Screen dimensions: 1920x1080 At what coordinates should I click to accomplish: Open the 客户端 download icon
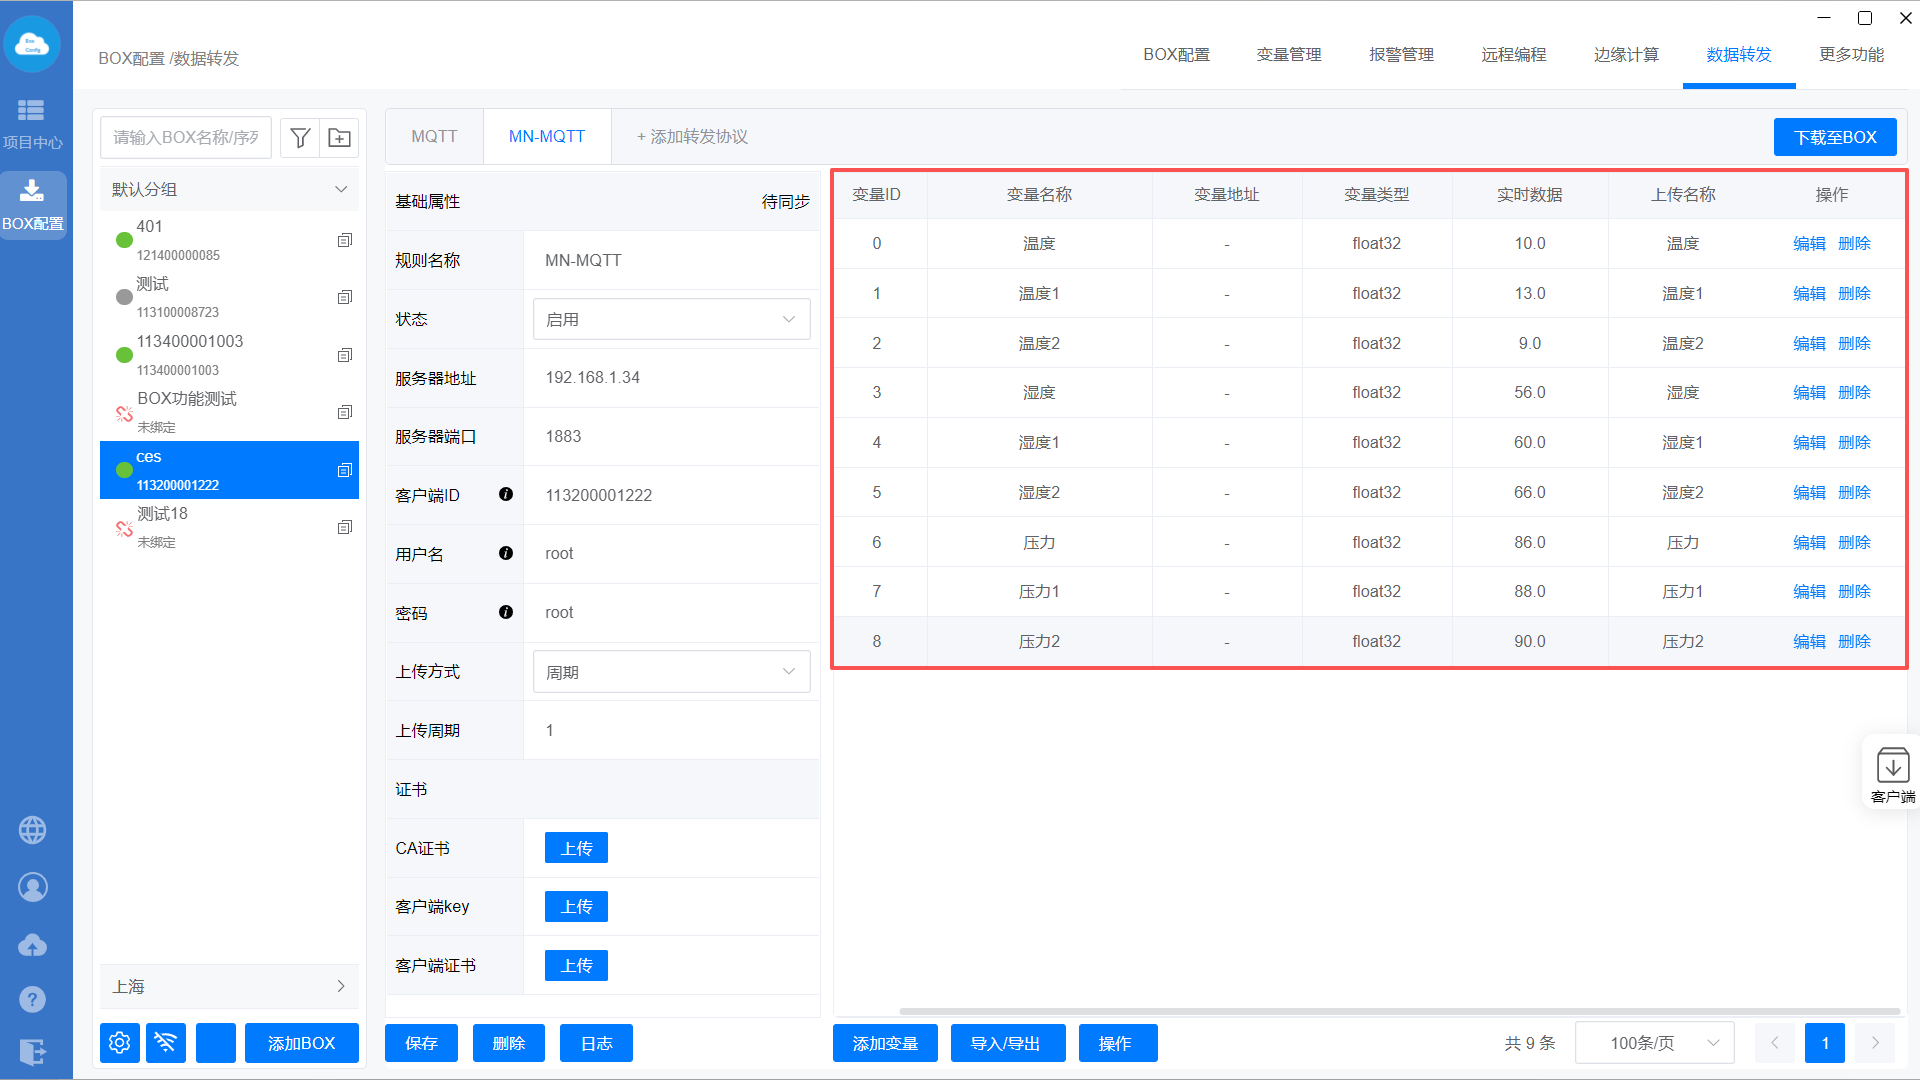pos(1892,767)
